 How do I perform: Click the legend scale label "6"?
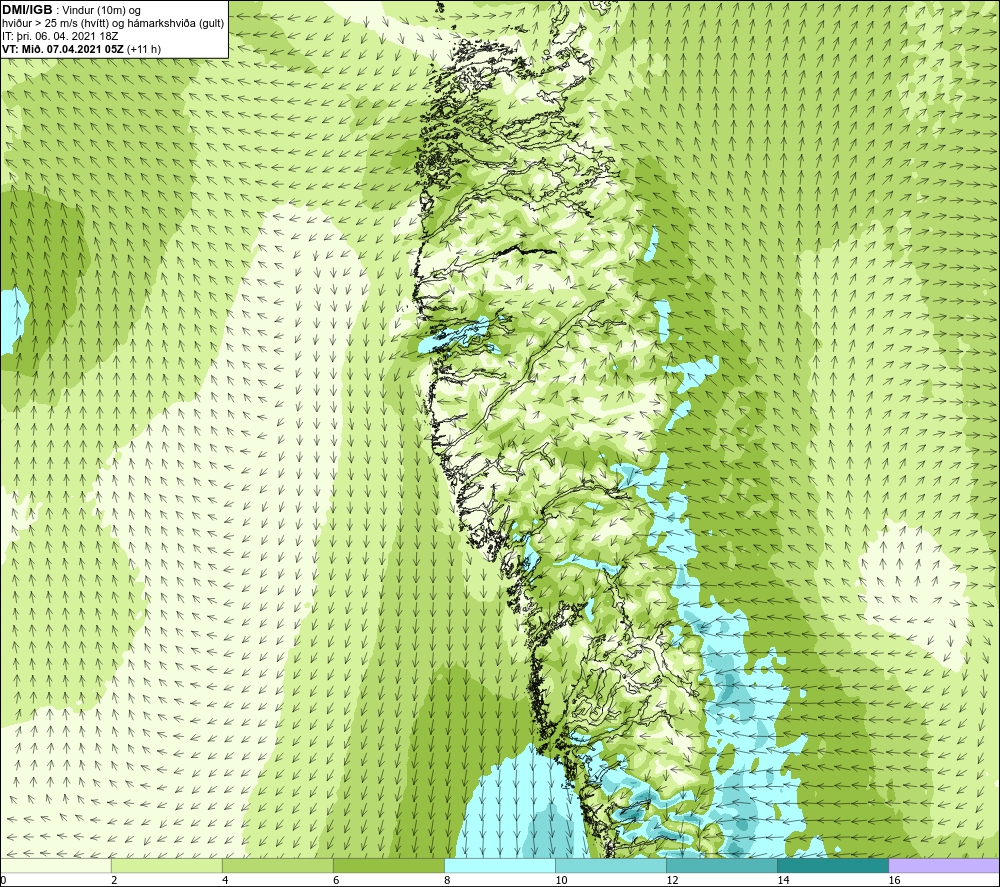point(336,881)
